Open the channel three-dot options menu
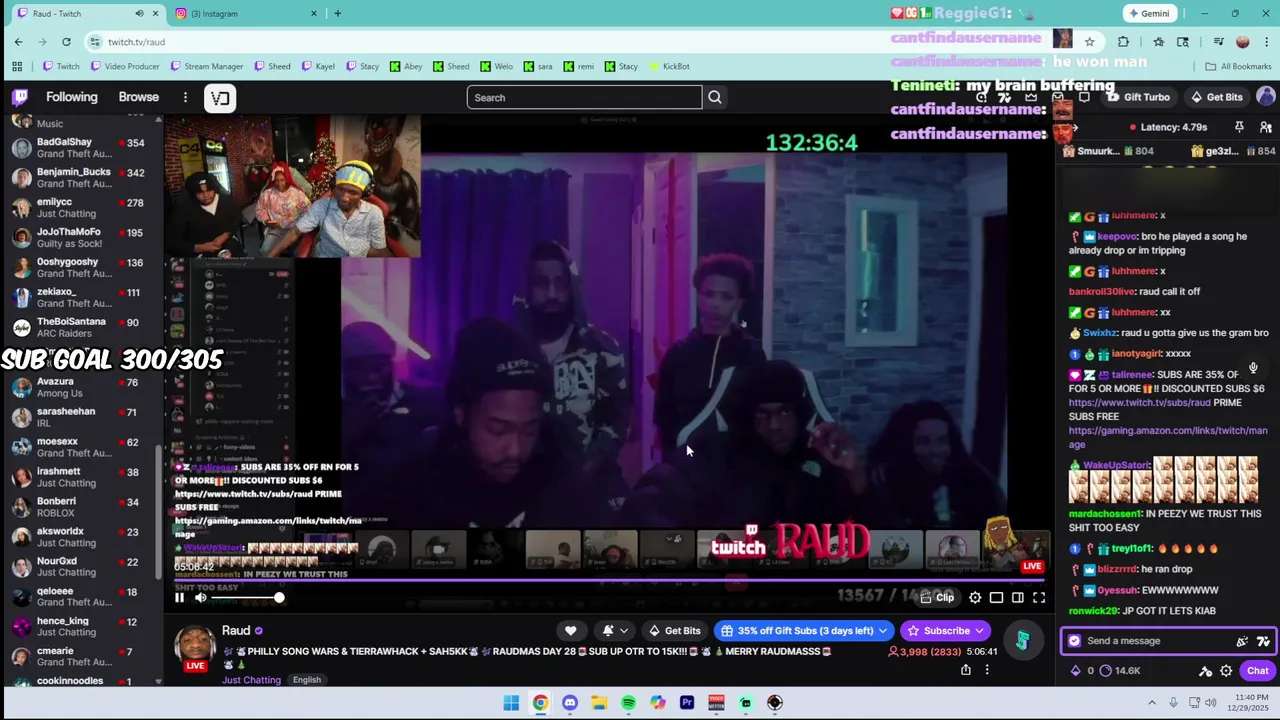 click(x=987, y=670)
